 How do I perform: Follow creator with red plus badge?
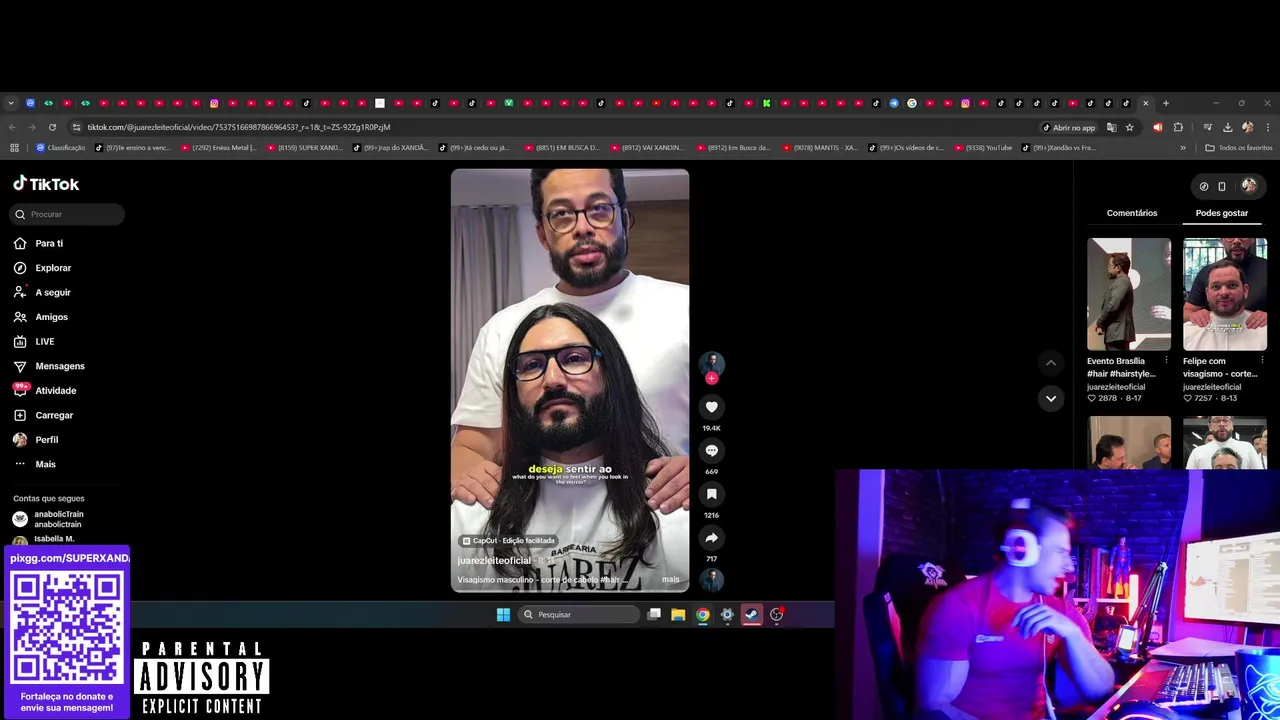pos(711,379)
